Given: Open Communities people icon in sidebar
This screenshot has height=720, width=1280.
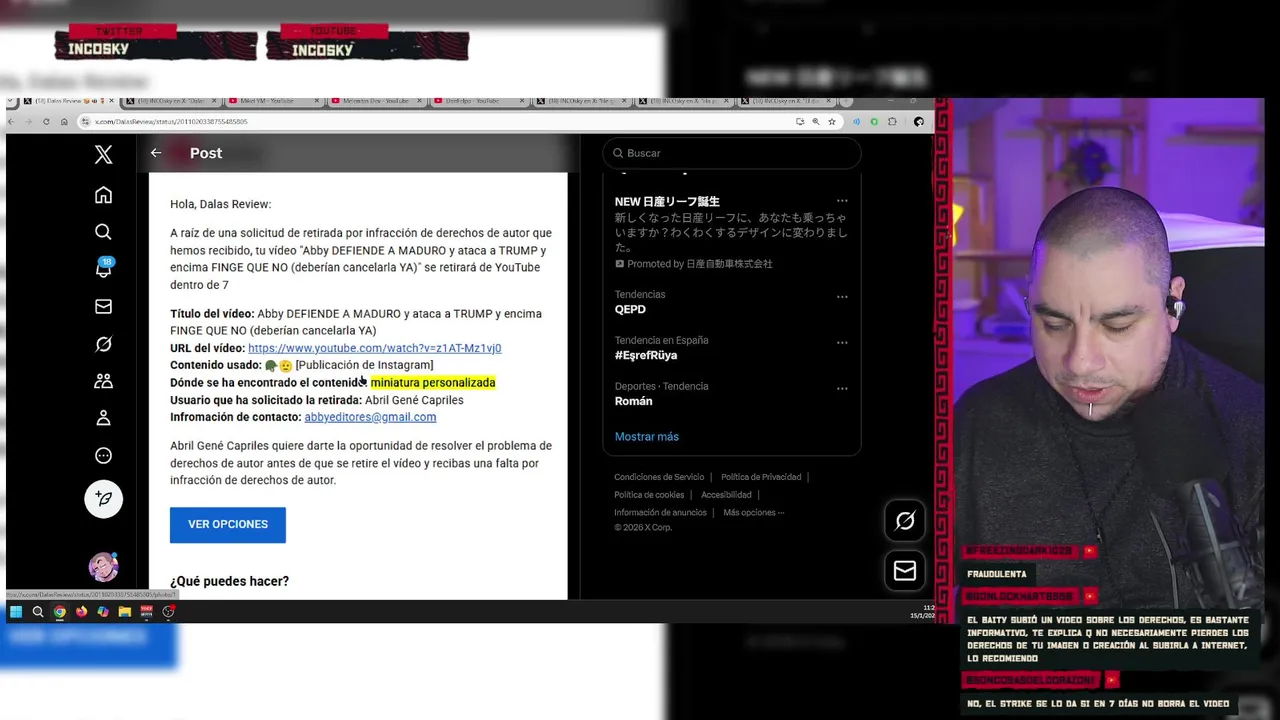Looking at the screenshot, I should point(103,381).
